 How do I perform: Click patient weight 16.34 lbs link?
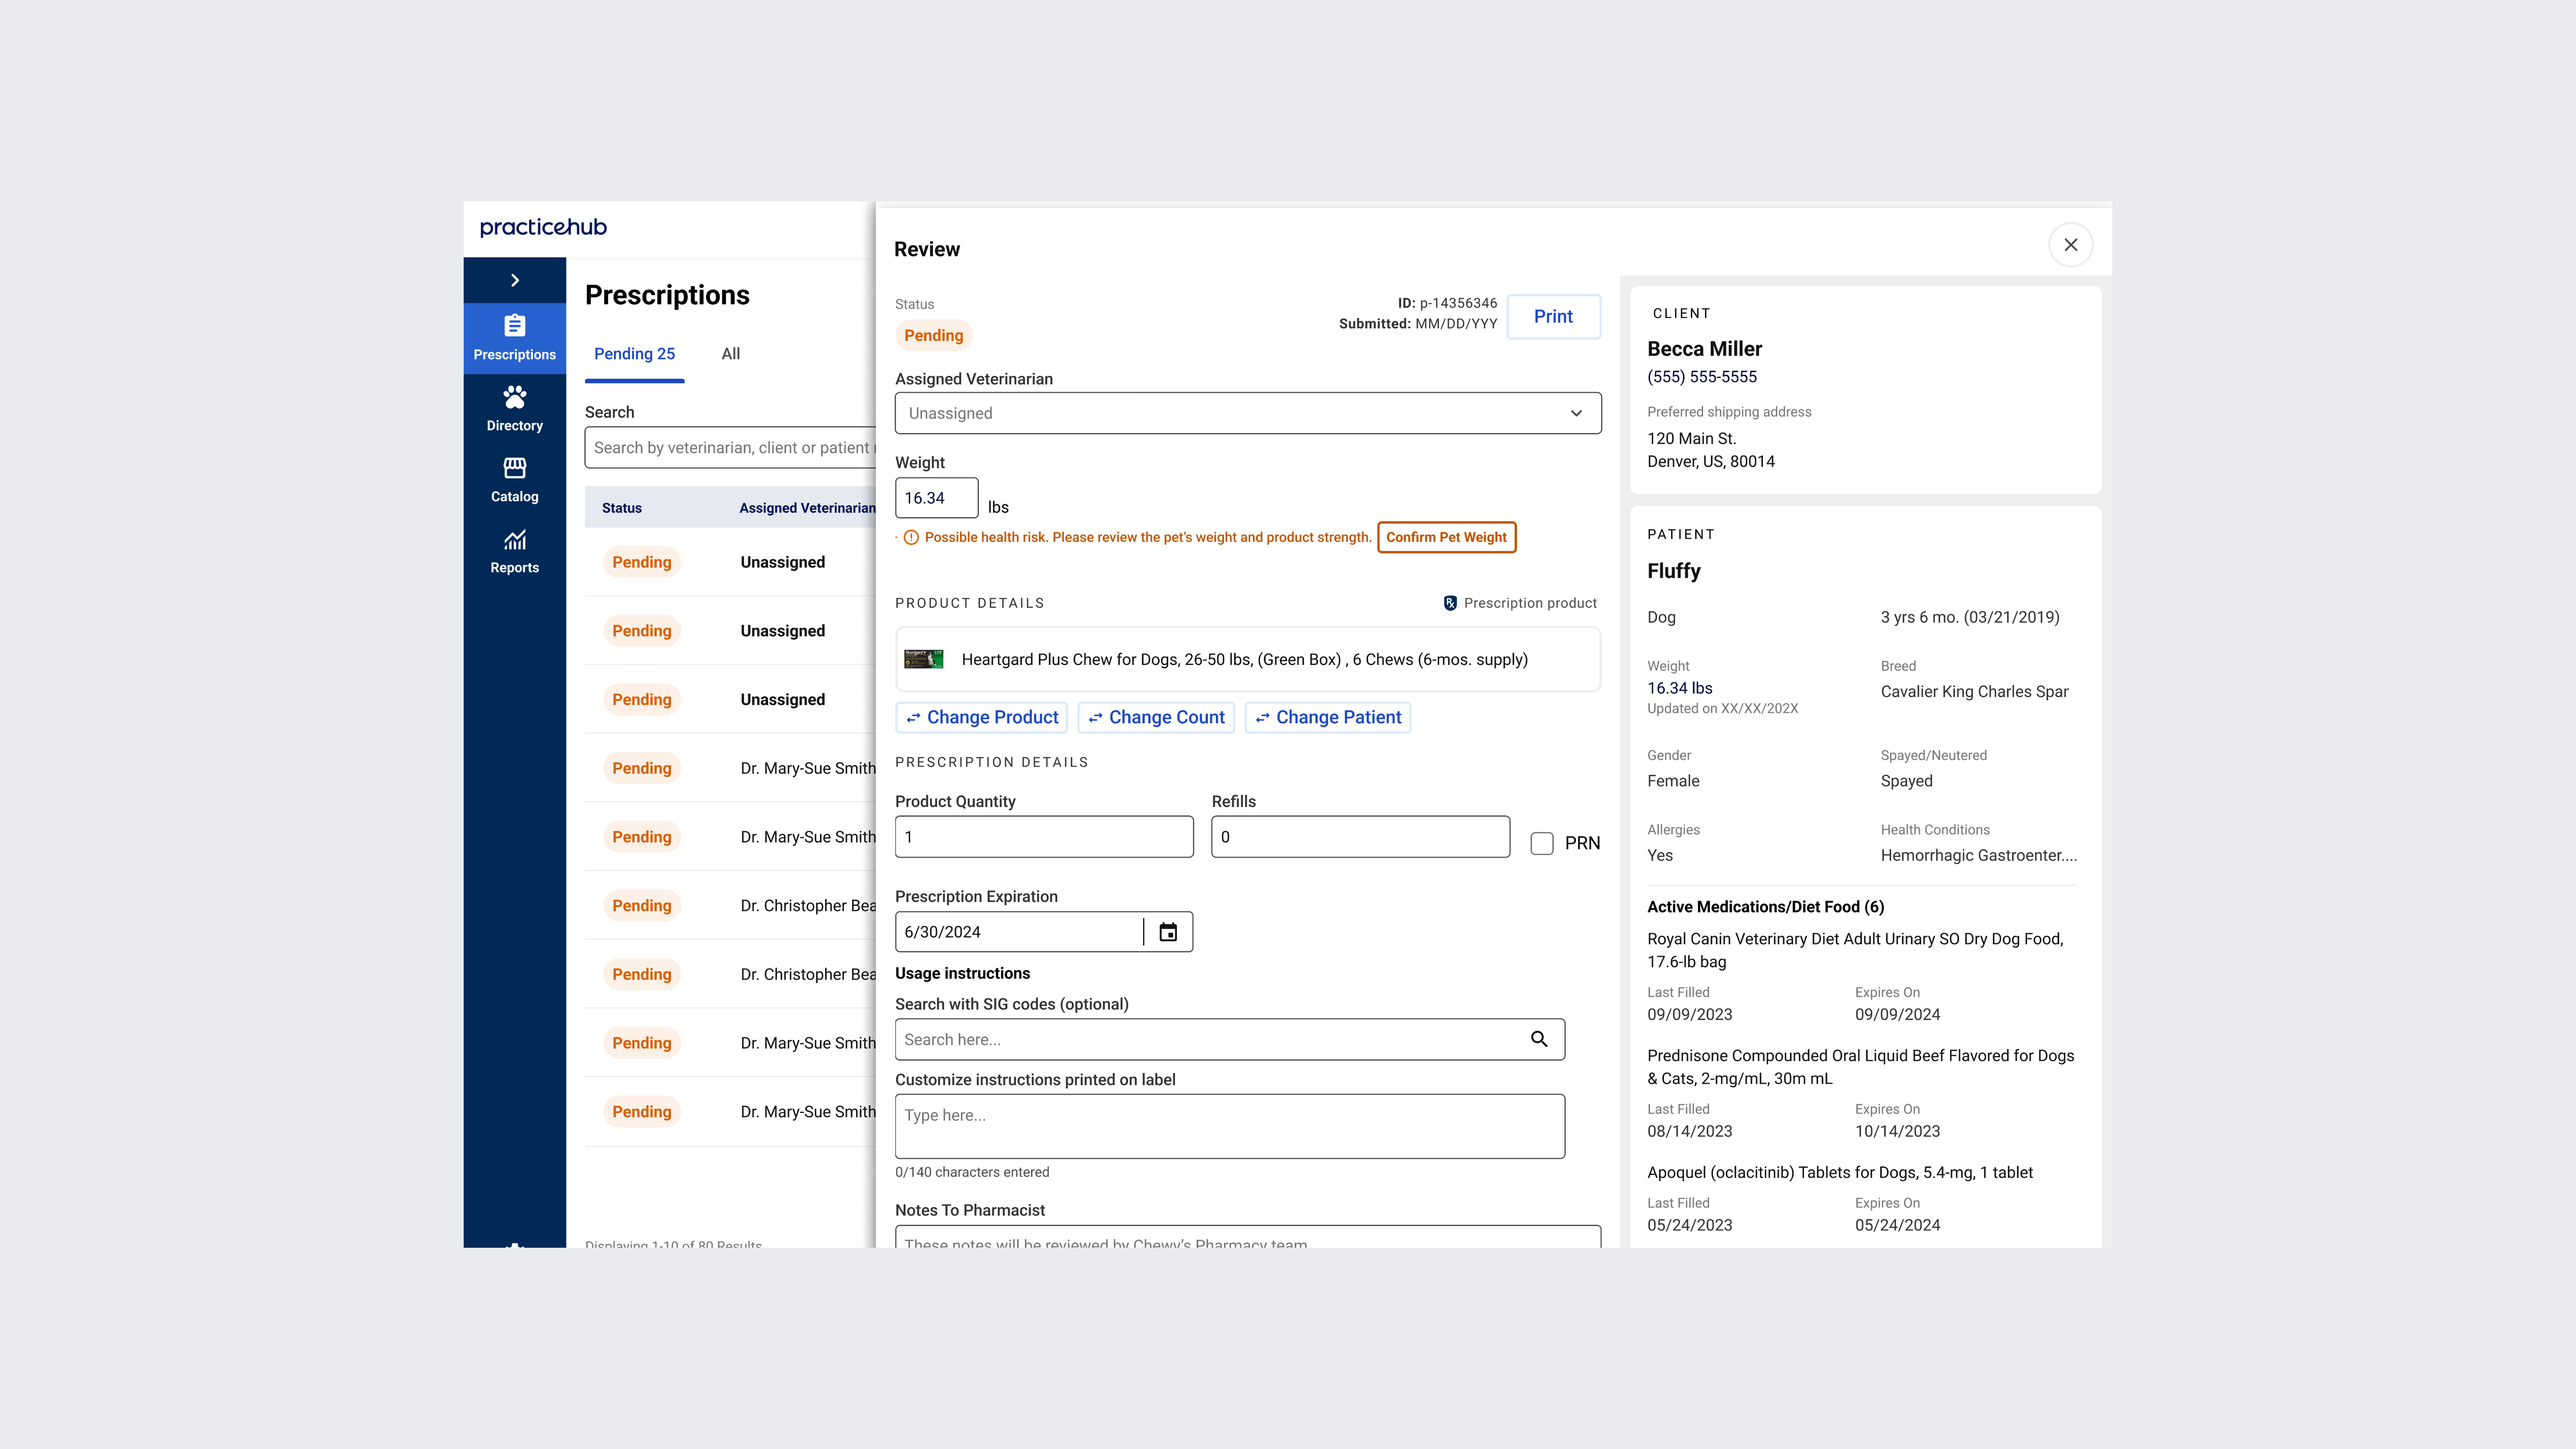click(x=1680, y=688)
